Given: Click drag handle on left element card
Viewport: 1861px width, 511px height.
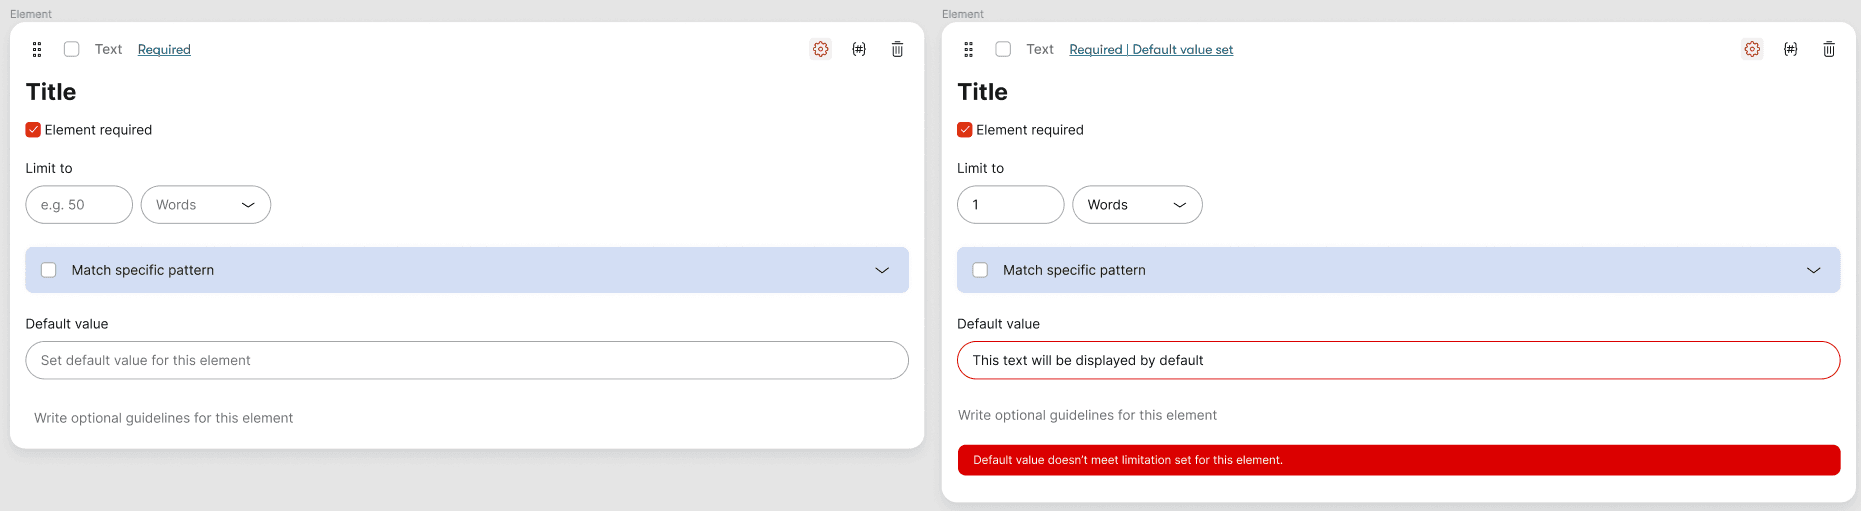Looking at the screenshot, I should (x=37, y=49).
